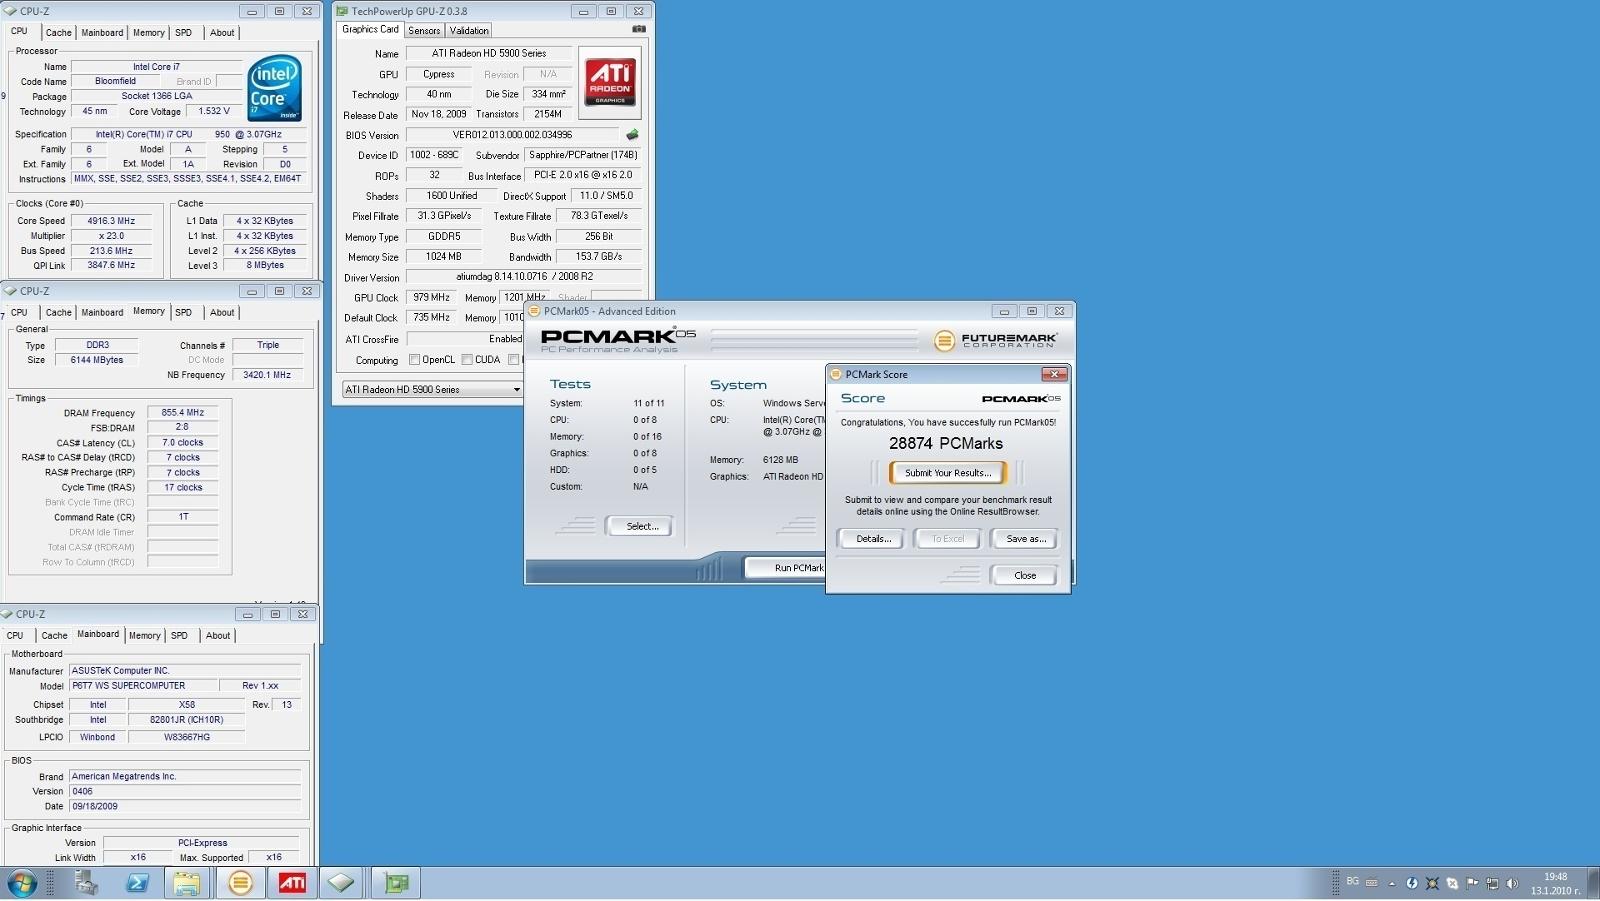This screenshot has height=901, width=1600.
Task: Click the Driver Version field atiumdag 8.14.10.0716
Action: click(x=524, y=277)
